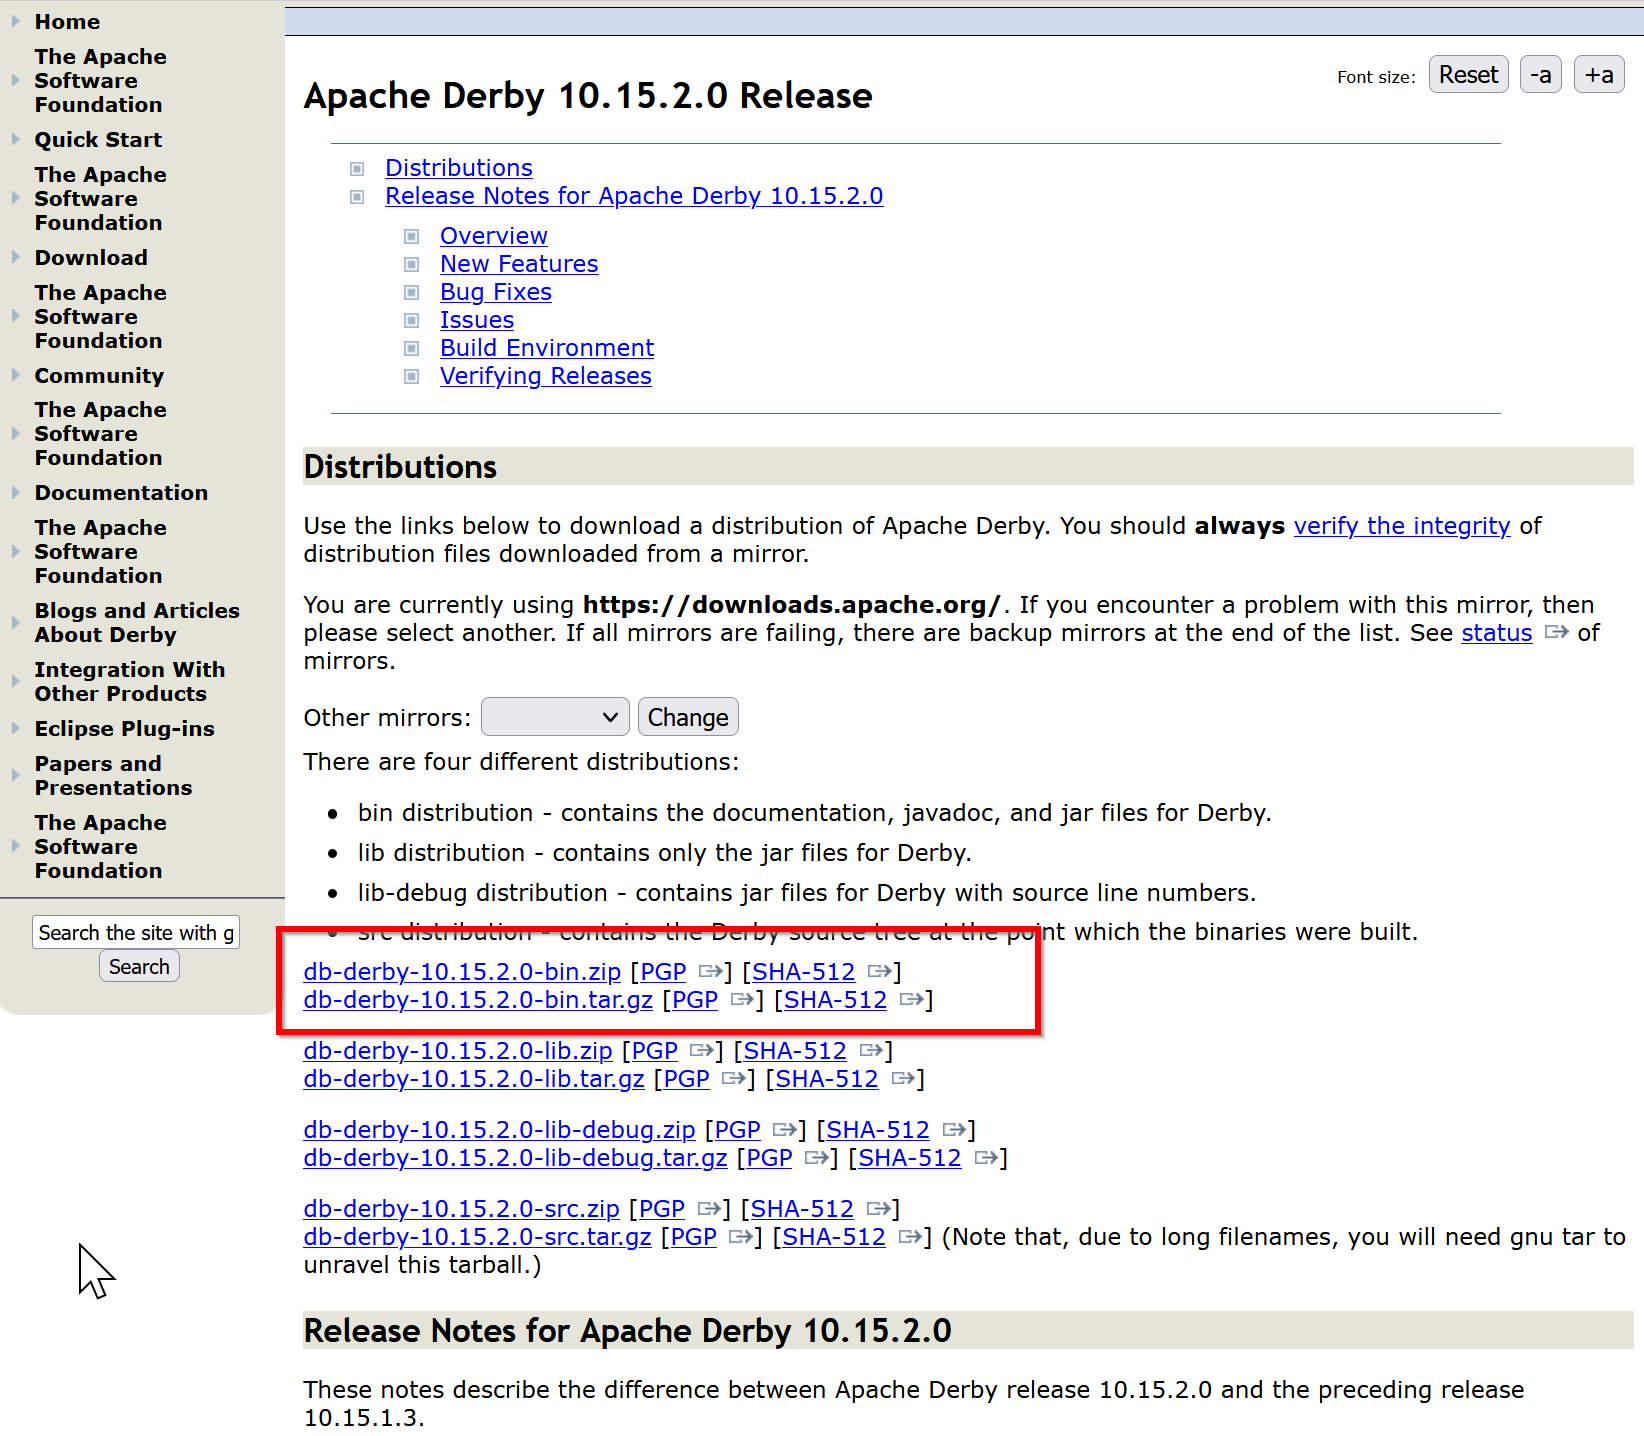Click external icon after src.tar.gz PGP
This screenshot has height=1436, width=1644.
pos(740,1236)
